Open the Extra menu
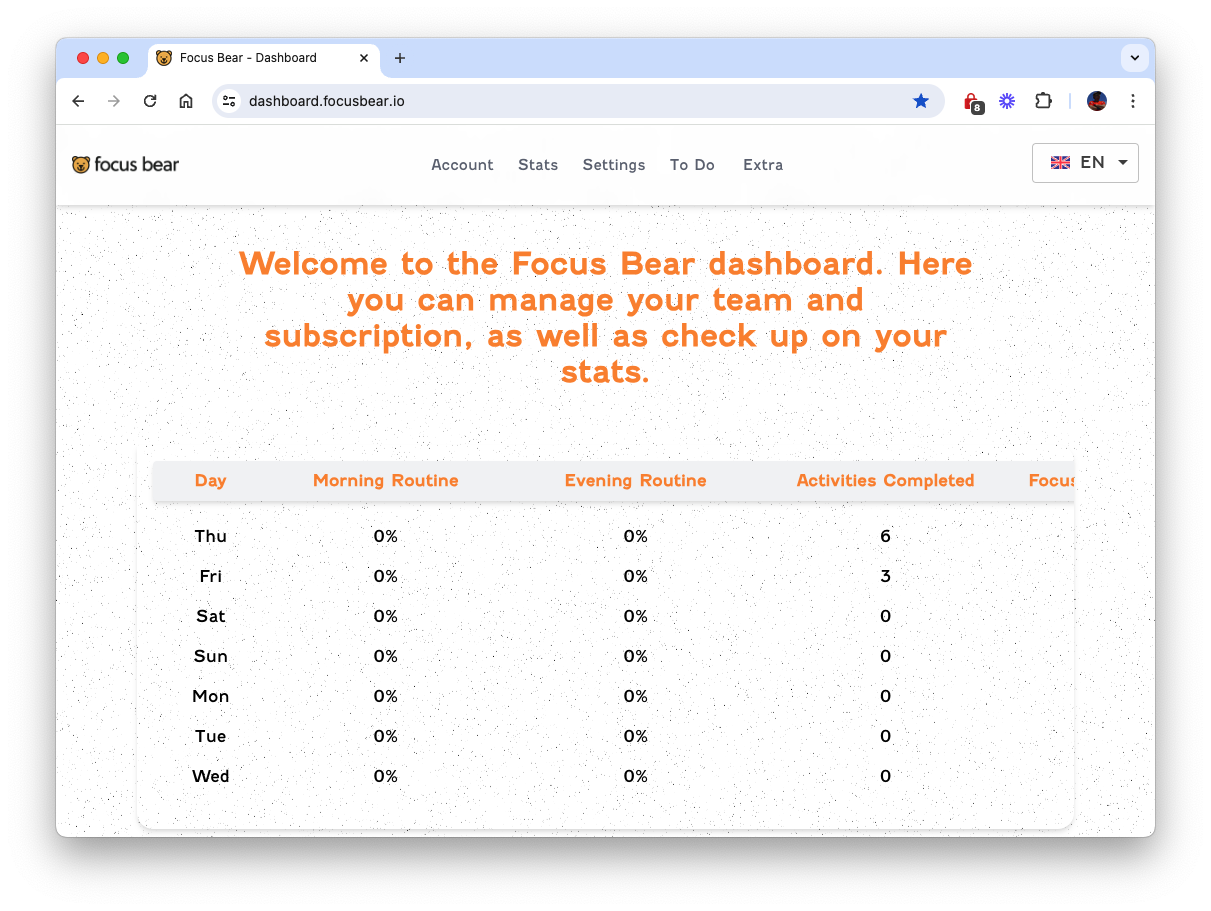1211x911 pixels. pos(763,165)
